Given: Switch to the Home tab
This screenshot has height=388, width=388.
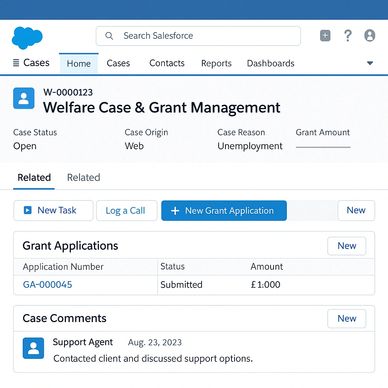Looking at the screenshot, I should pyautogui.click(x=79, y=63).
